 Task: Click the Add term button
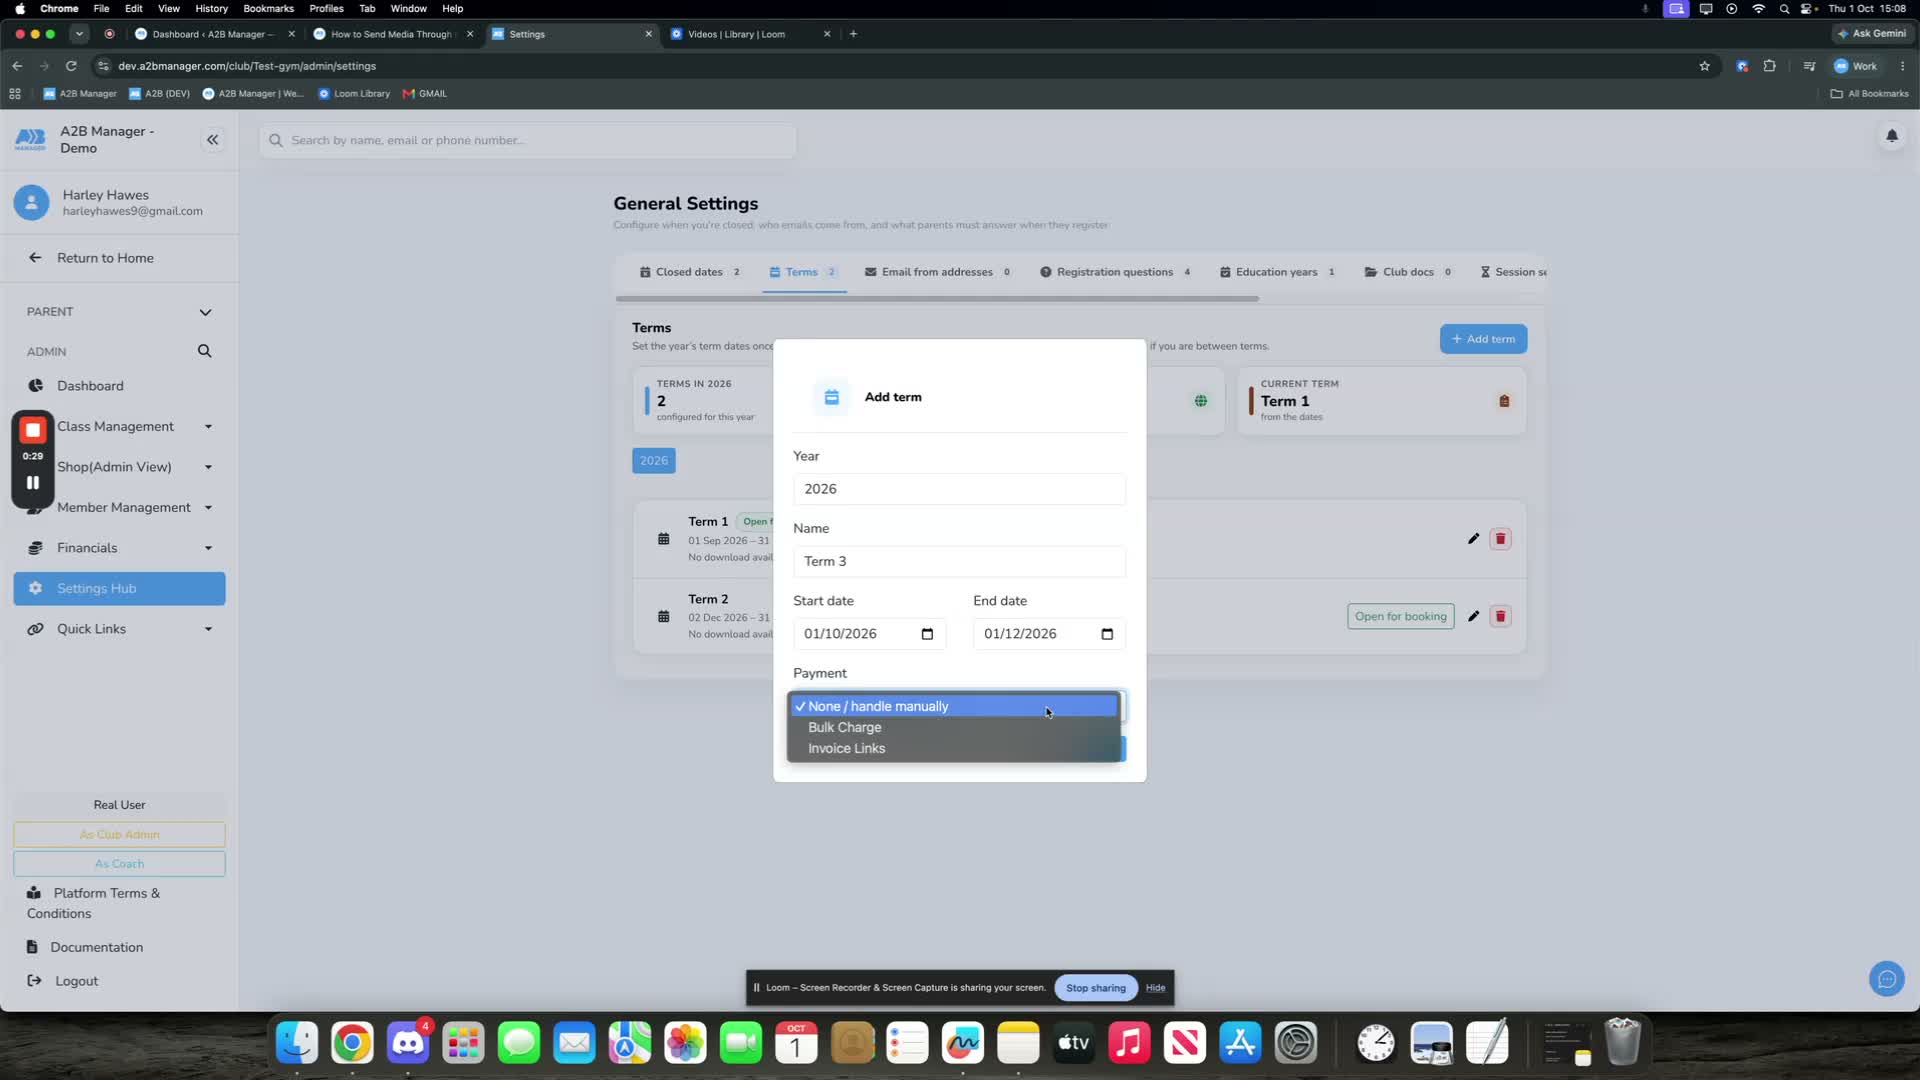coord(1483,339)
